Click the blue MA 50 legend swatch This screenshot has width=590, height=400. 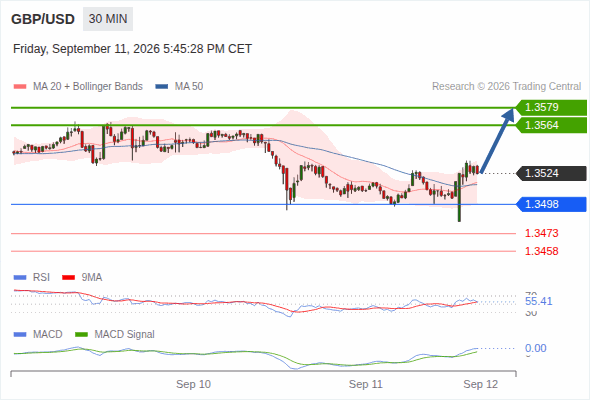[162, 87]
